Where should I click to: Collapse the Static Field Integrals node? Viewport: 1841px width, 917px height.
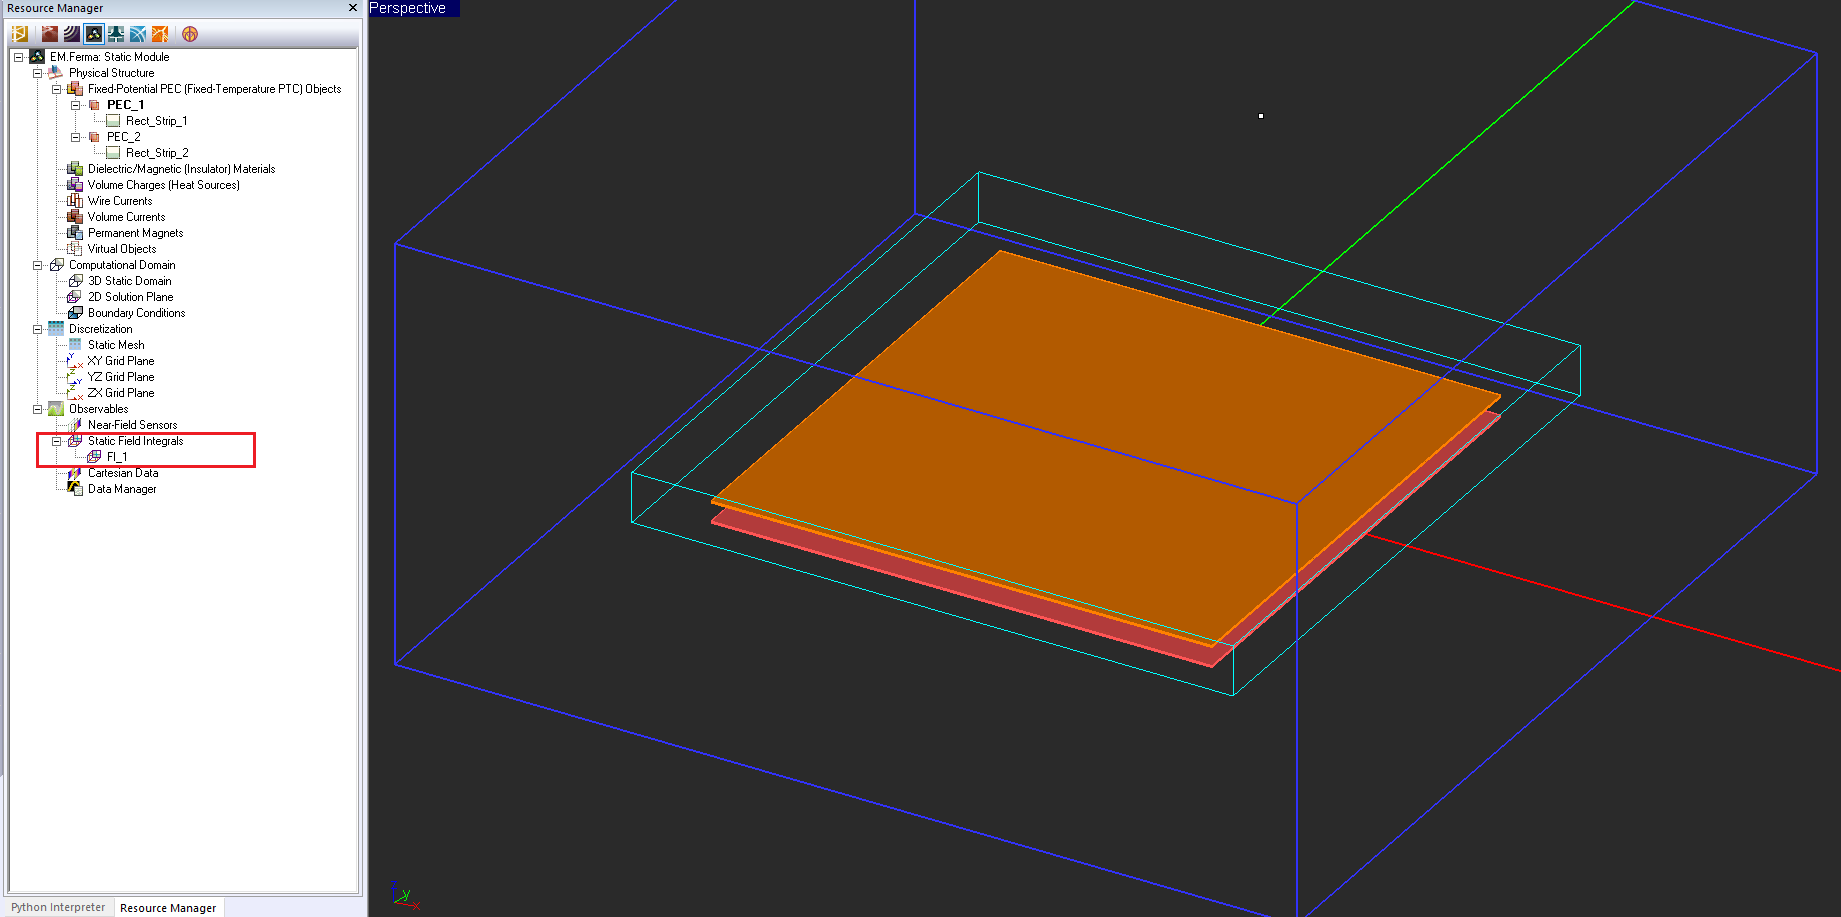pyautogui.click(x=56, y=441)
